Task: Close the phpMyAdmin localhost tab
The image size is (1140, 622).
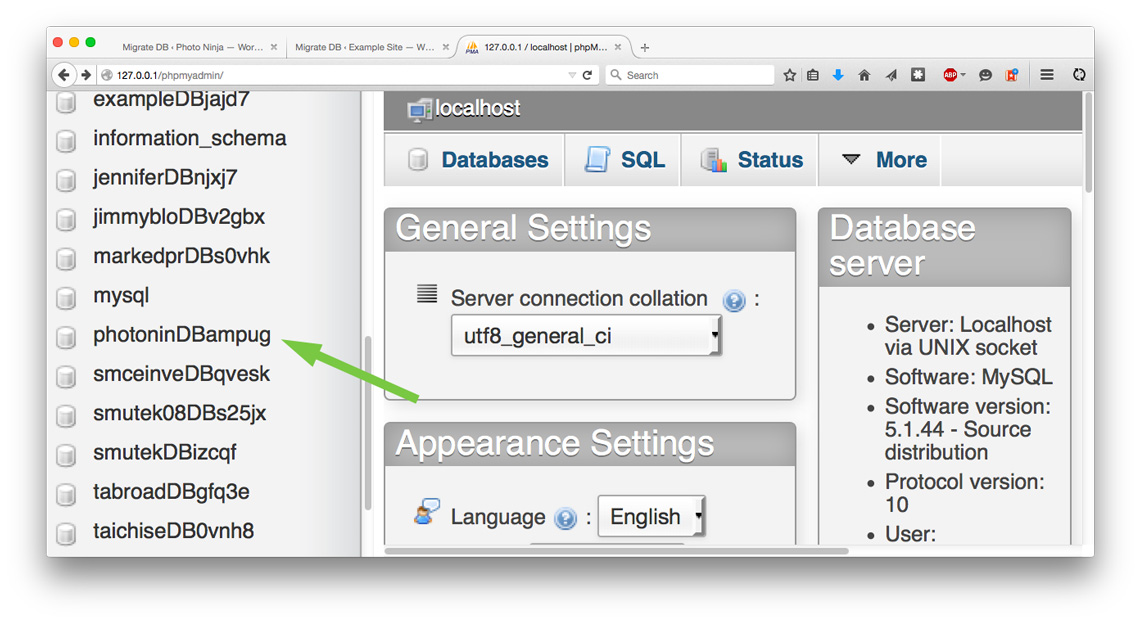Action: coord(618,47)
